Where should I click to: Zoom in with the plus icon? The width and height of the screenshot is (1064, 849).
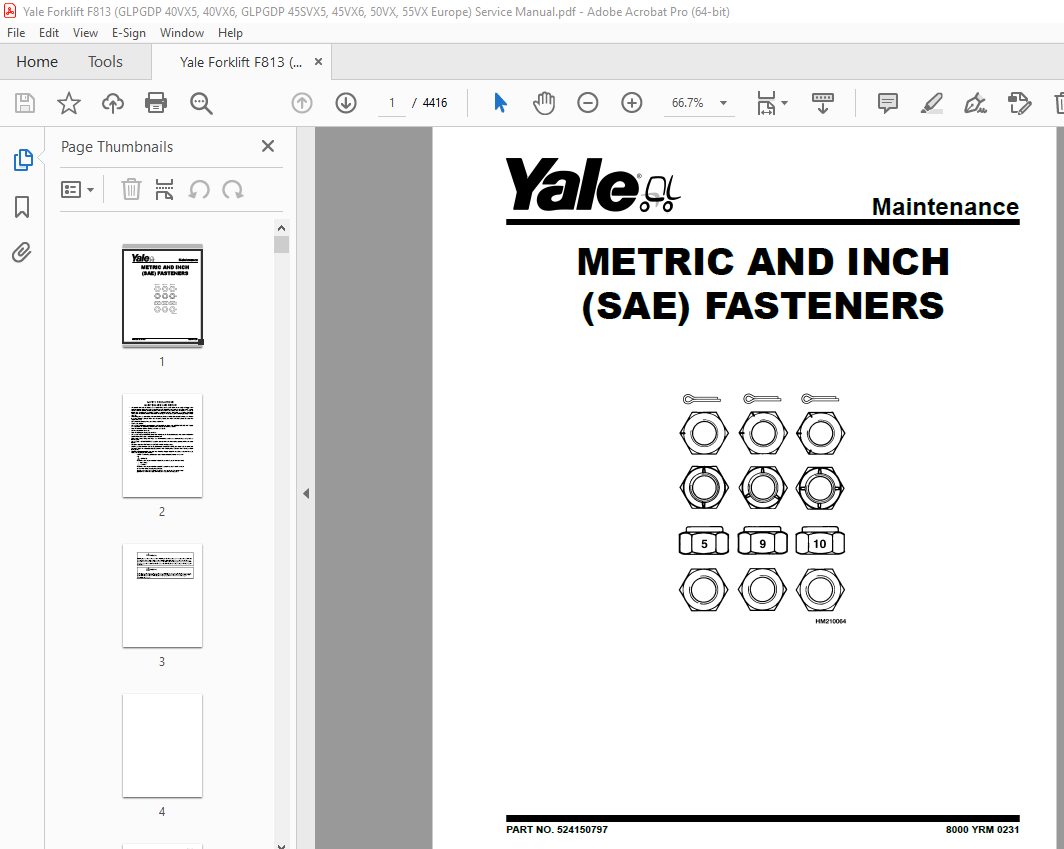pos(632,103)
